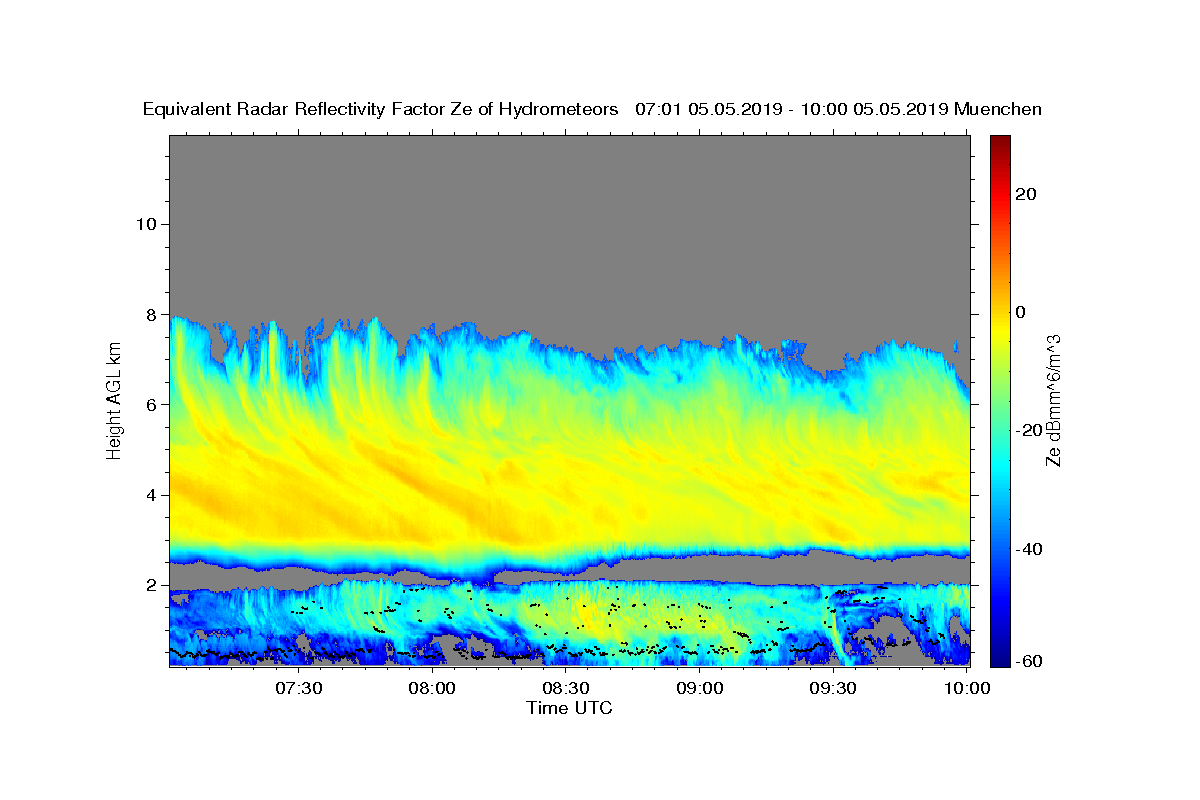Click the '08:00' time tick label
The width and height of the screenshot is (1200, 800).
[x=433, y=688]
